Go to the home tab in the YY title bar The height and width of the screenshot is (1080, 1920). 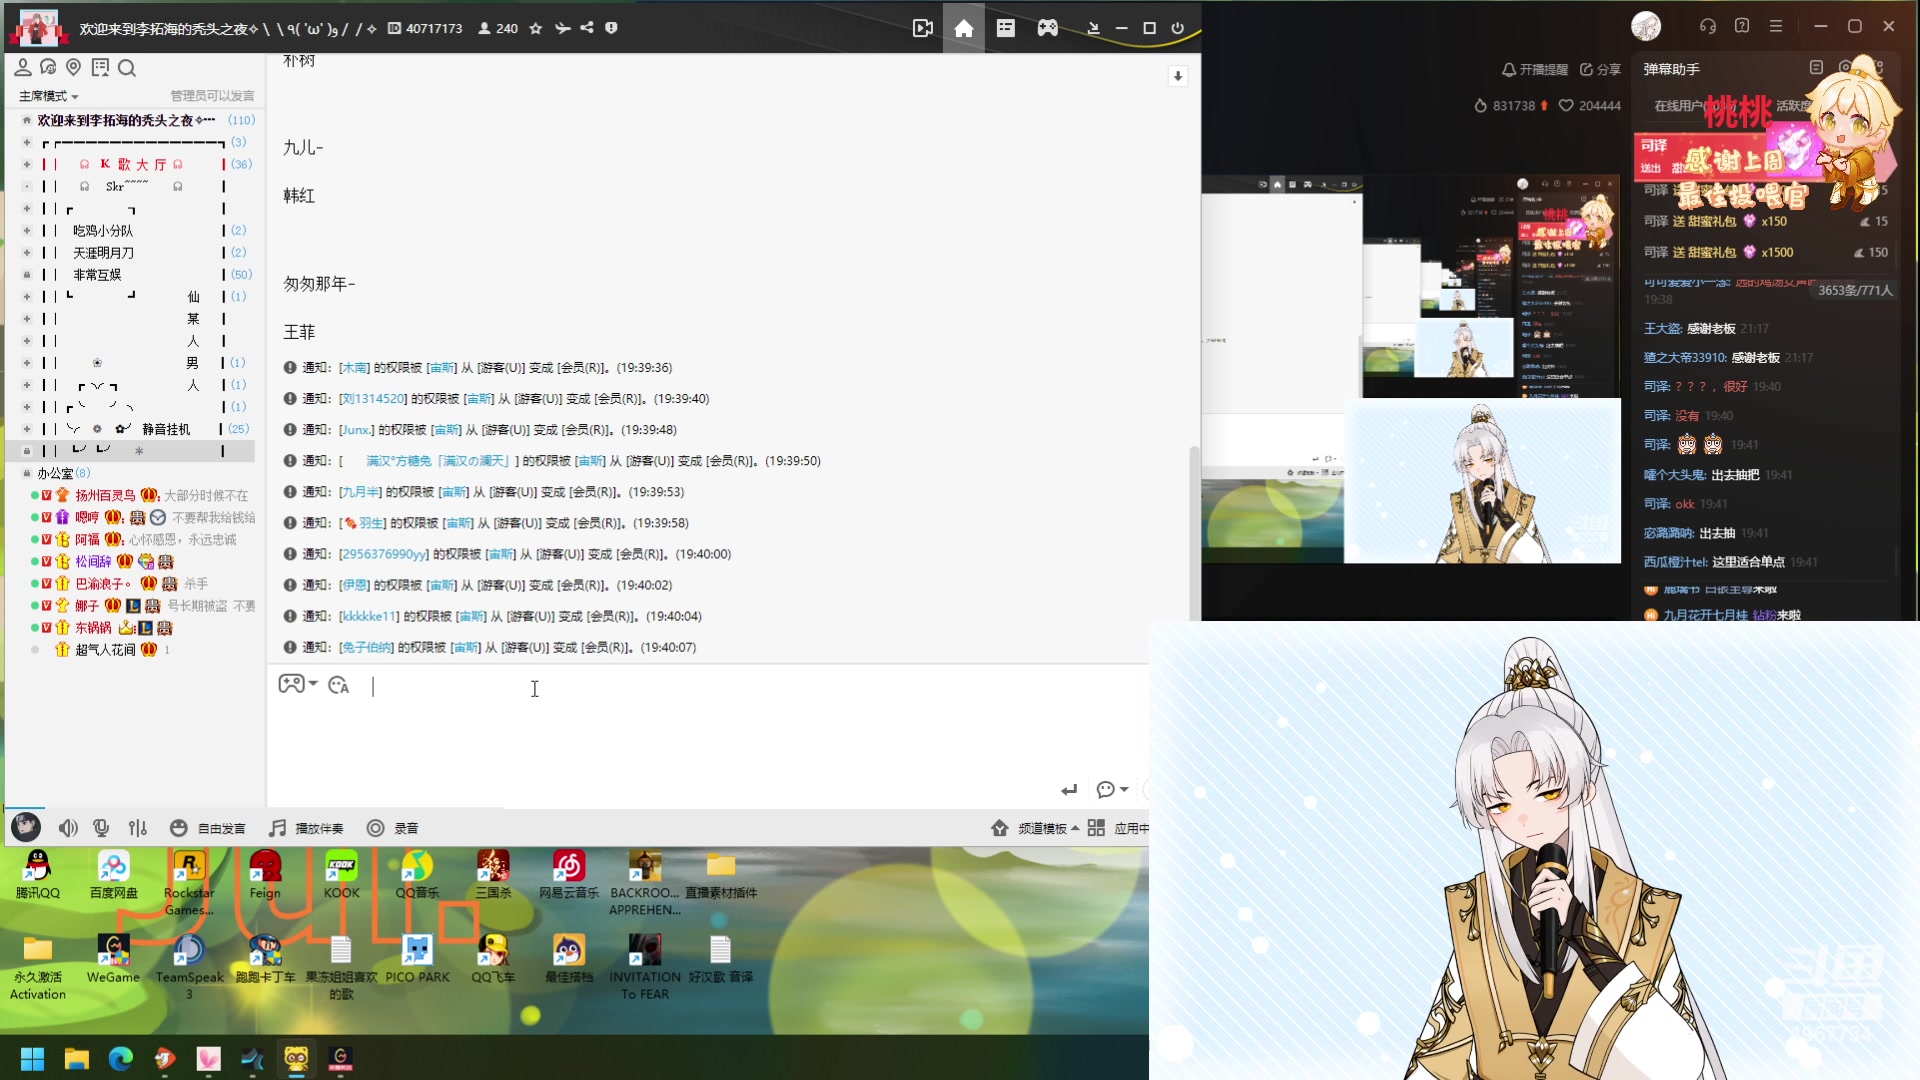click(x=964, y=28)
